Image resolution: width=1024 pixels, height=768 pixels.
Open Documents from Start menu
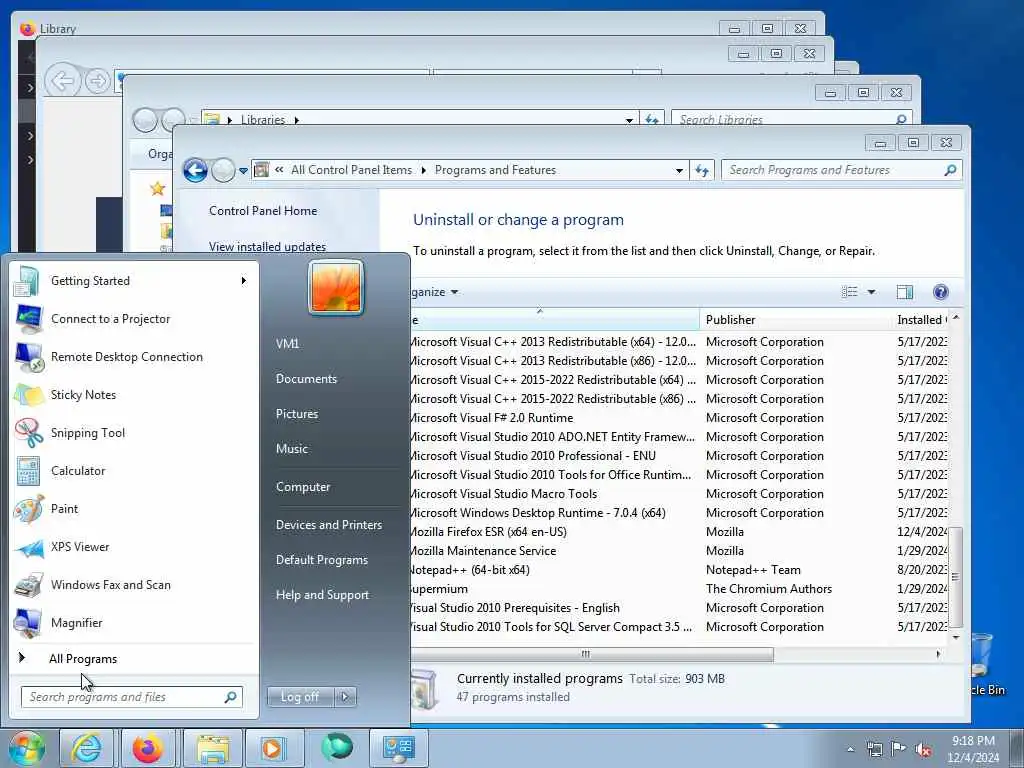[306, 379]
